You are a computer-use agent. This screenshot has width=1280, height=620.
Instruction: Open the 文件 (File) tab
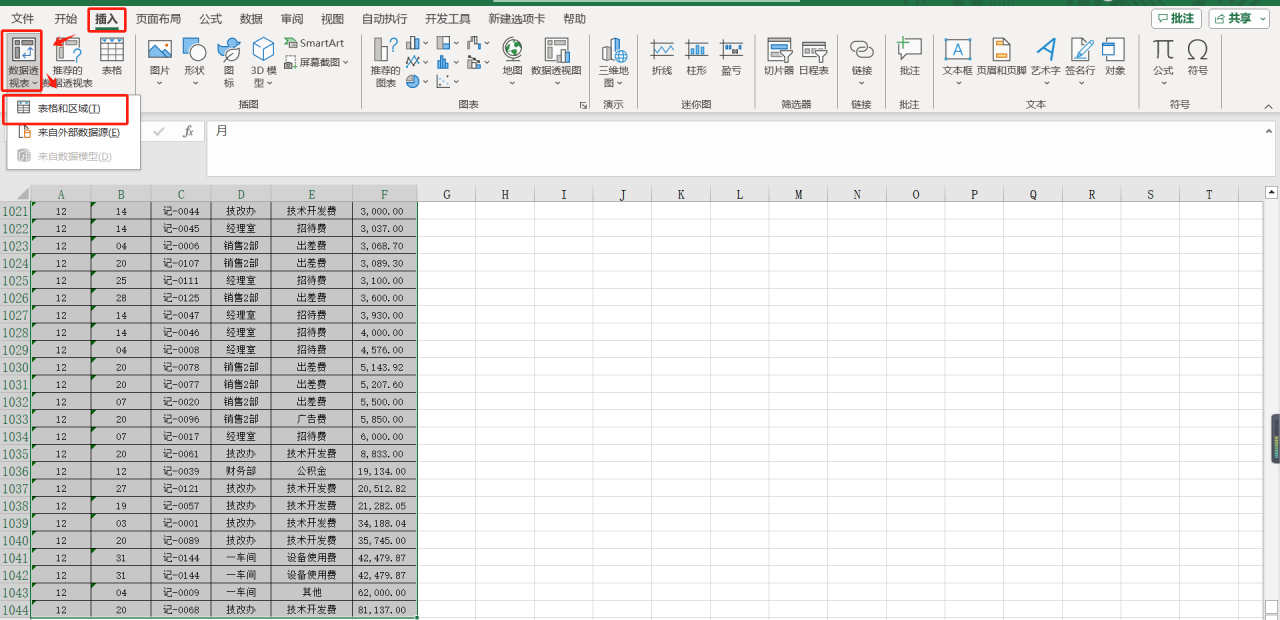[22, 18]
